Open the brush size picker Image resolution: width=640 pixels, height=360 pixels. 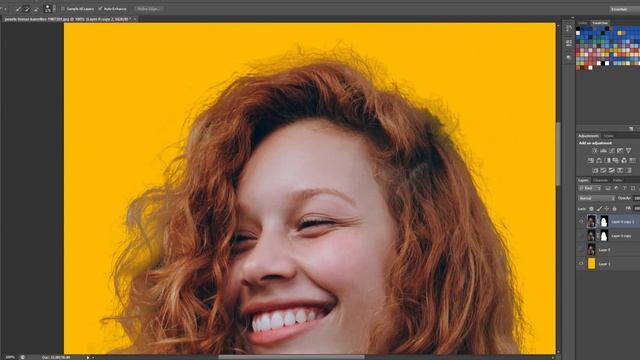48,9
